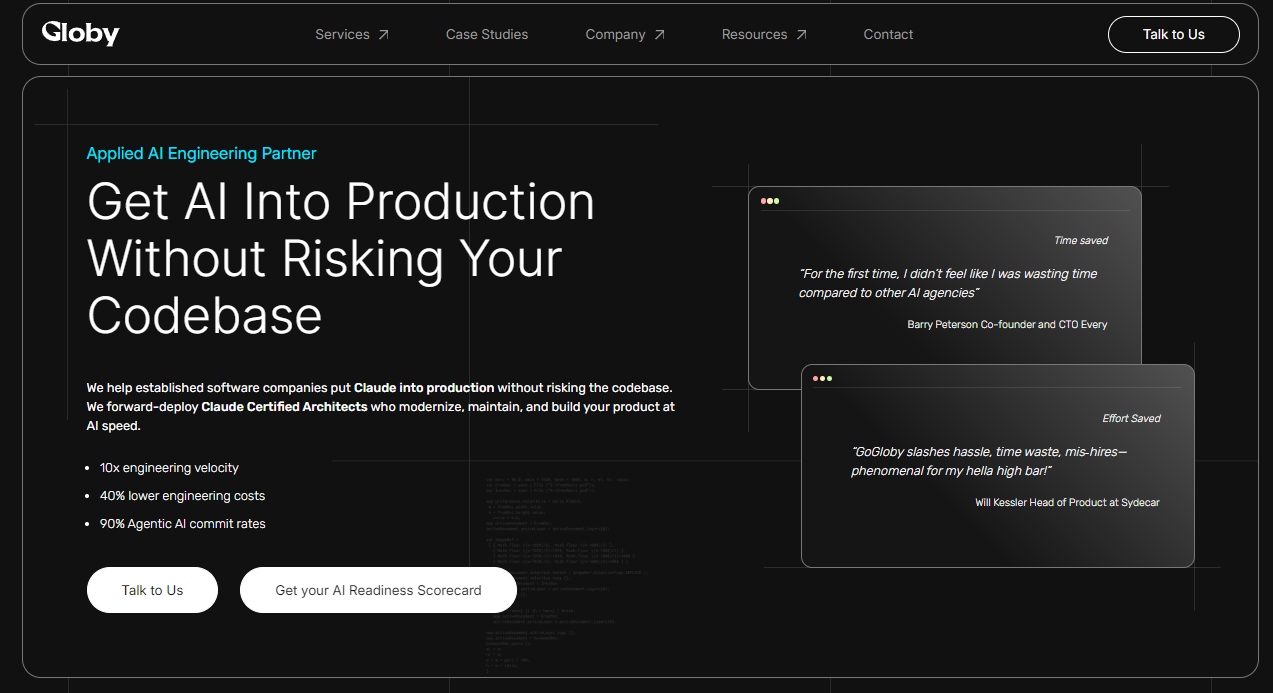Click the Barry Peterson testimonial quote
1273x693 pixels.
pyautogui.click(x=948, y=283)
